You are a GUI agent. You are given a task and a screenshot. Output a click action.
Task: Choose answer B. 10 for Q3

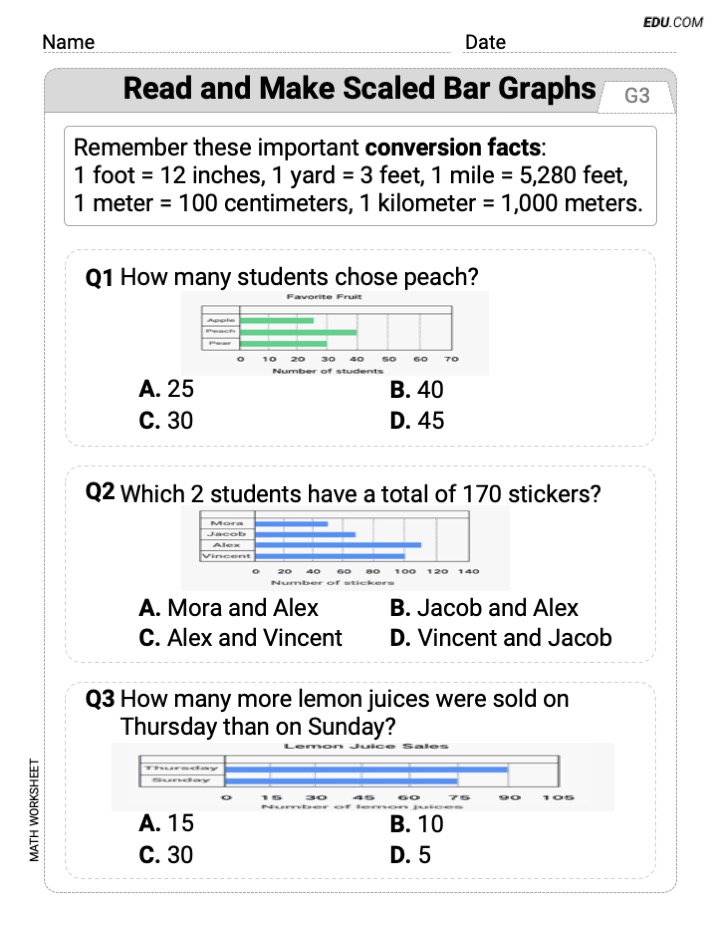(416, 824)
